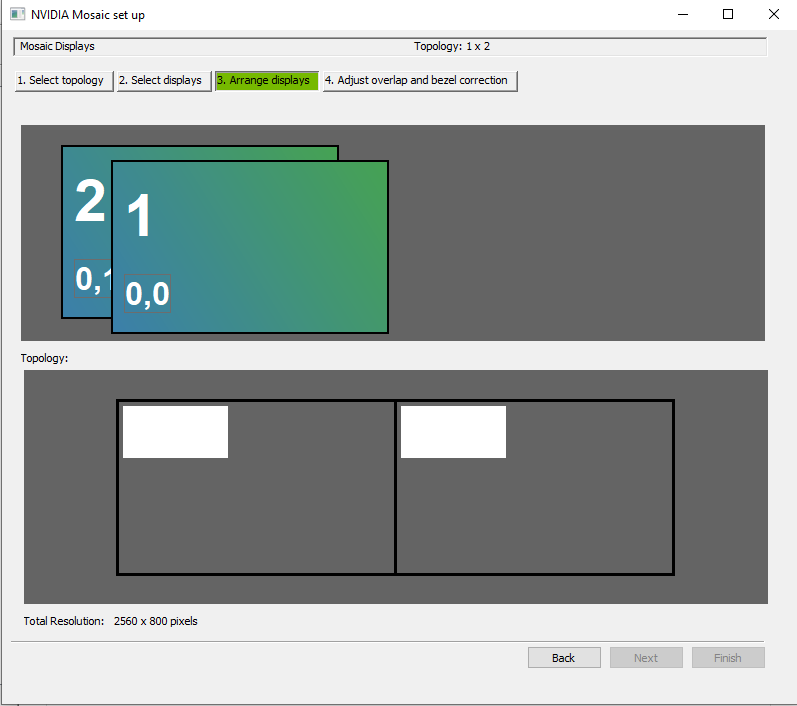Click the left topology slot white box
Viewport: 797px width, 706px height.
[175, 432]
